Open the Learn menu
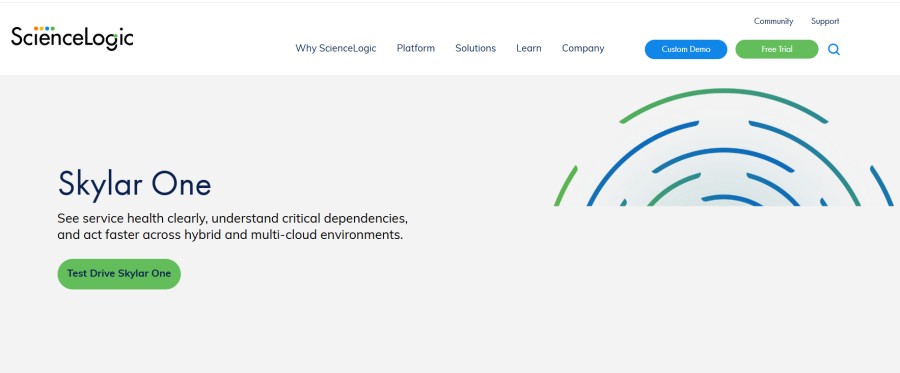900x373 pixels. click(x=529, y=48)
